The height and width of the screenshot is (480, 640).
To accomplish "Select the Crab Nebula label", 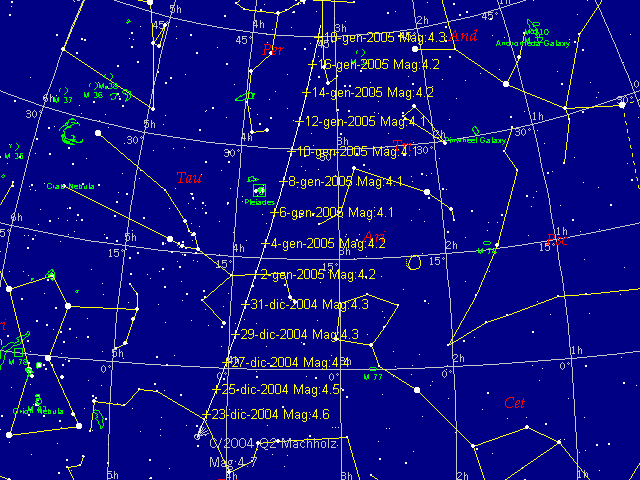I will pos(70,186).
